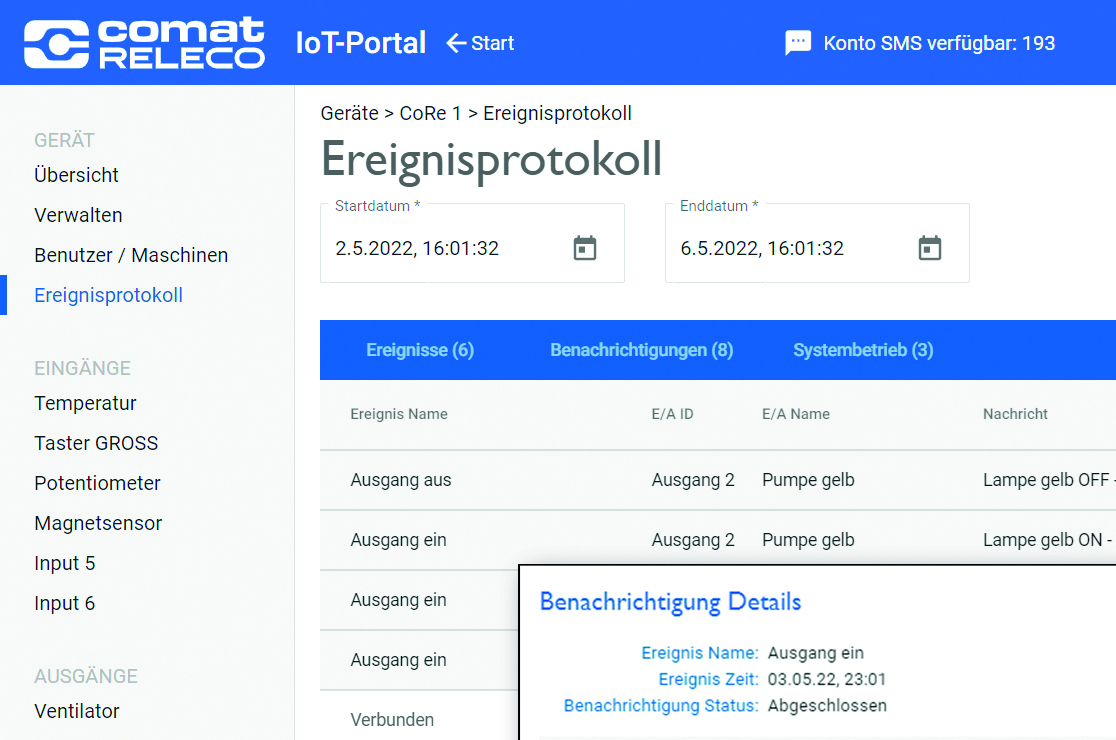The image size is (1116, 740).
Task: Click the CoRe 1 breadcrumb link
Action: [x=430, y=113]
